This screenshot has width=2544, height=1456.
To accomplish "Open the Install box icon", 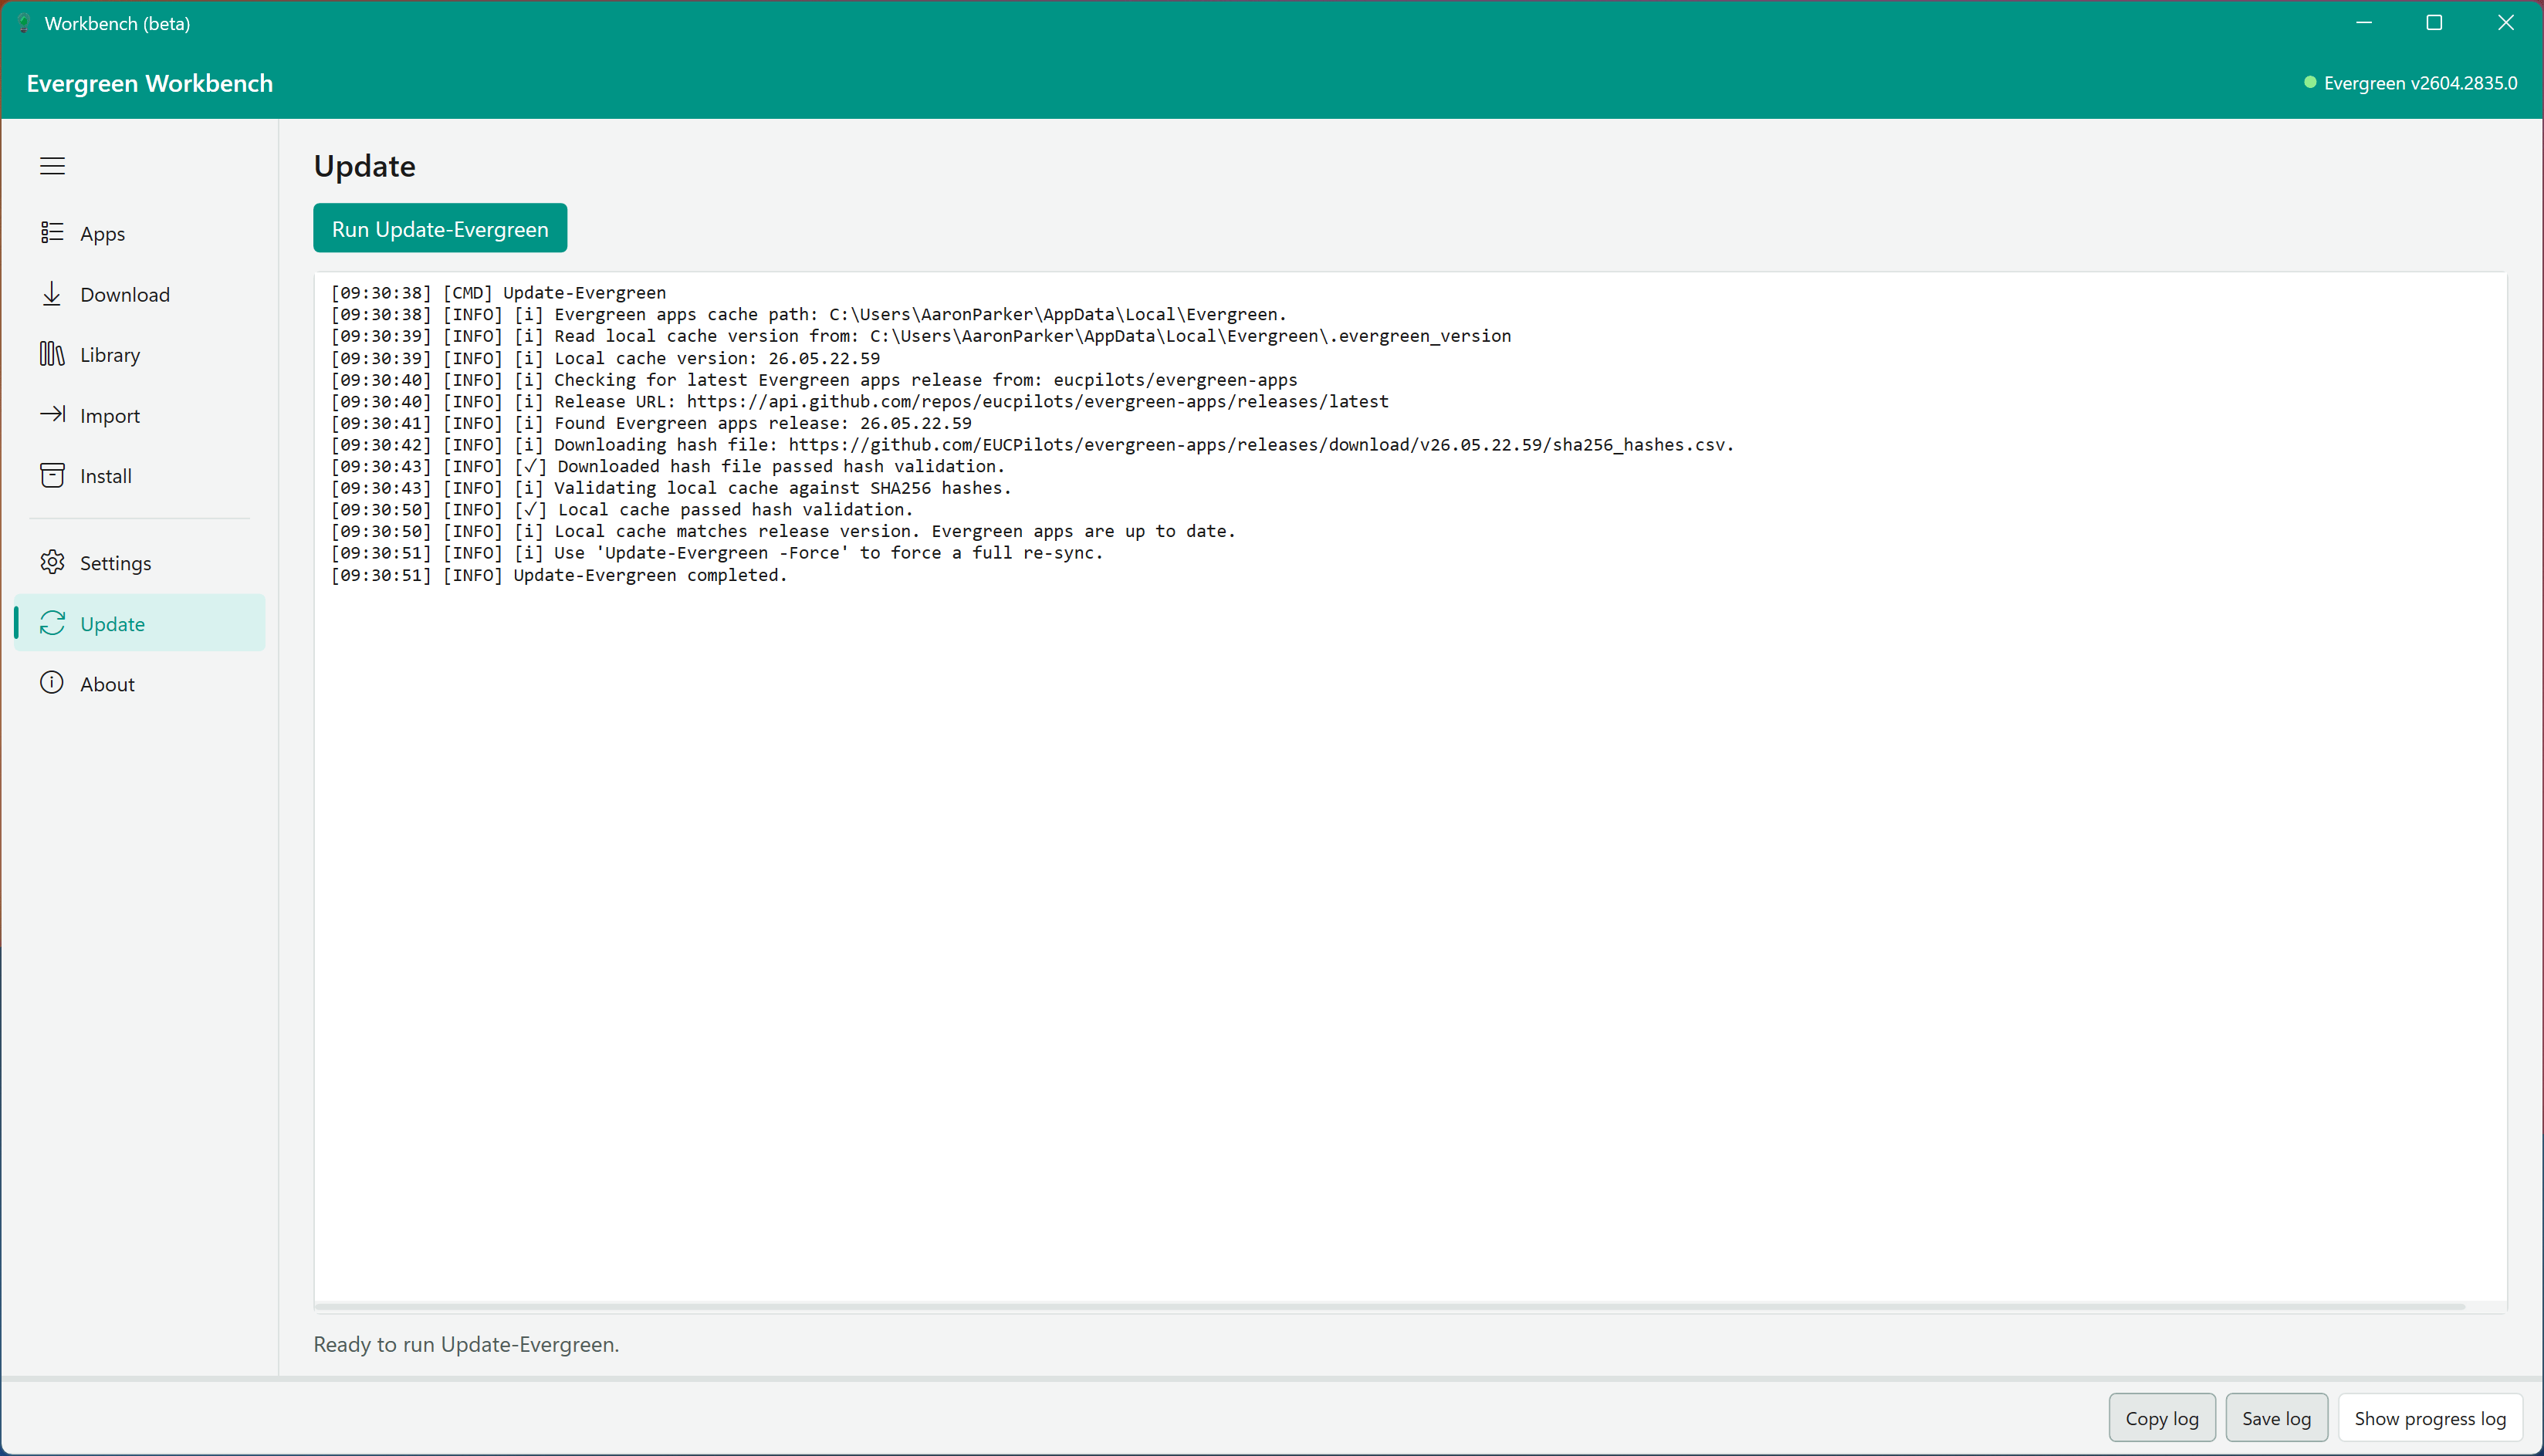I will click(x=52, y=475).
